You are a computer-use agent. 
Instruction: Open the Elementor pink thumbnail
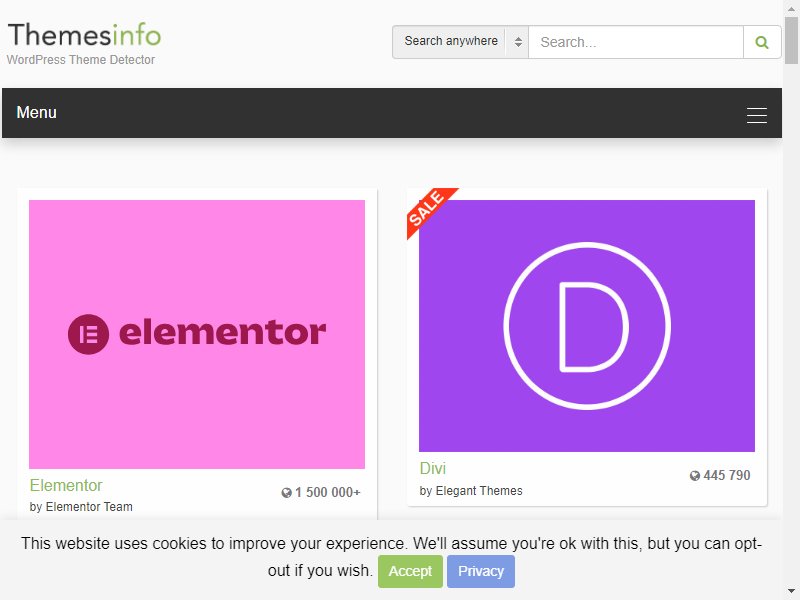click(197, 334)
